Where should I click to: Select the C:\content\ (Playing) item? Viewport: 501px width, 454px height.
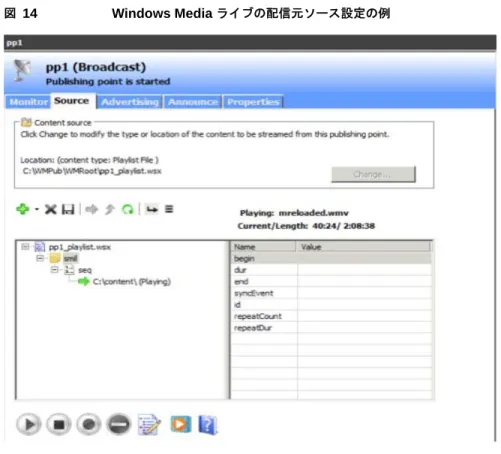[132, 282]
